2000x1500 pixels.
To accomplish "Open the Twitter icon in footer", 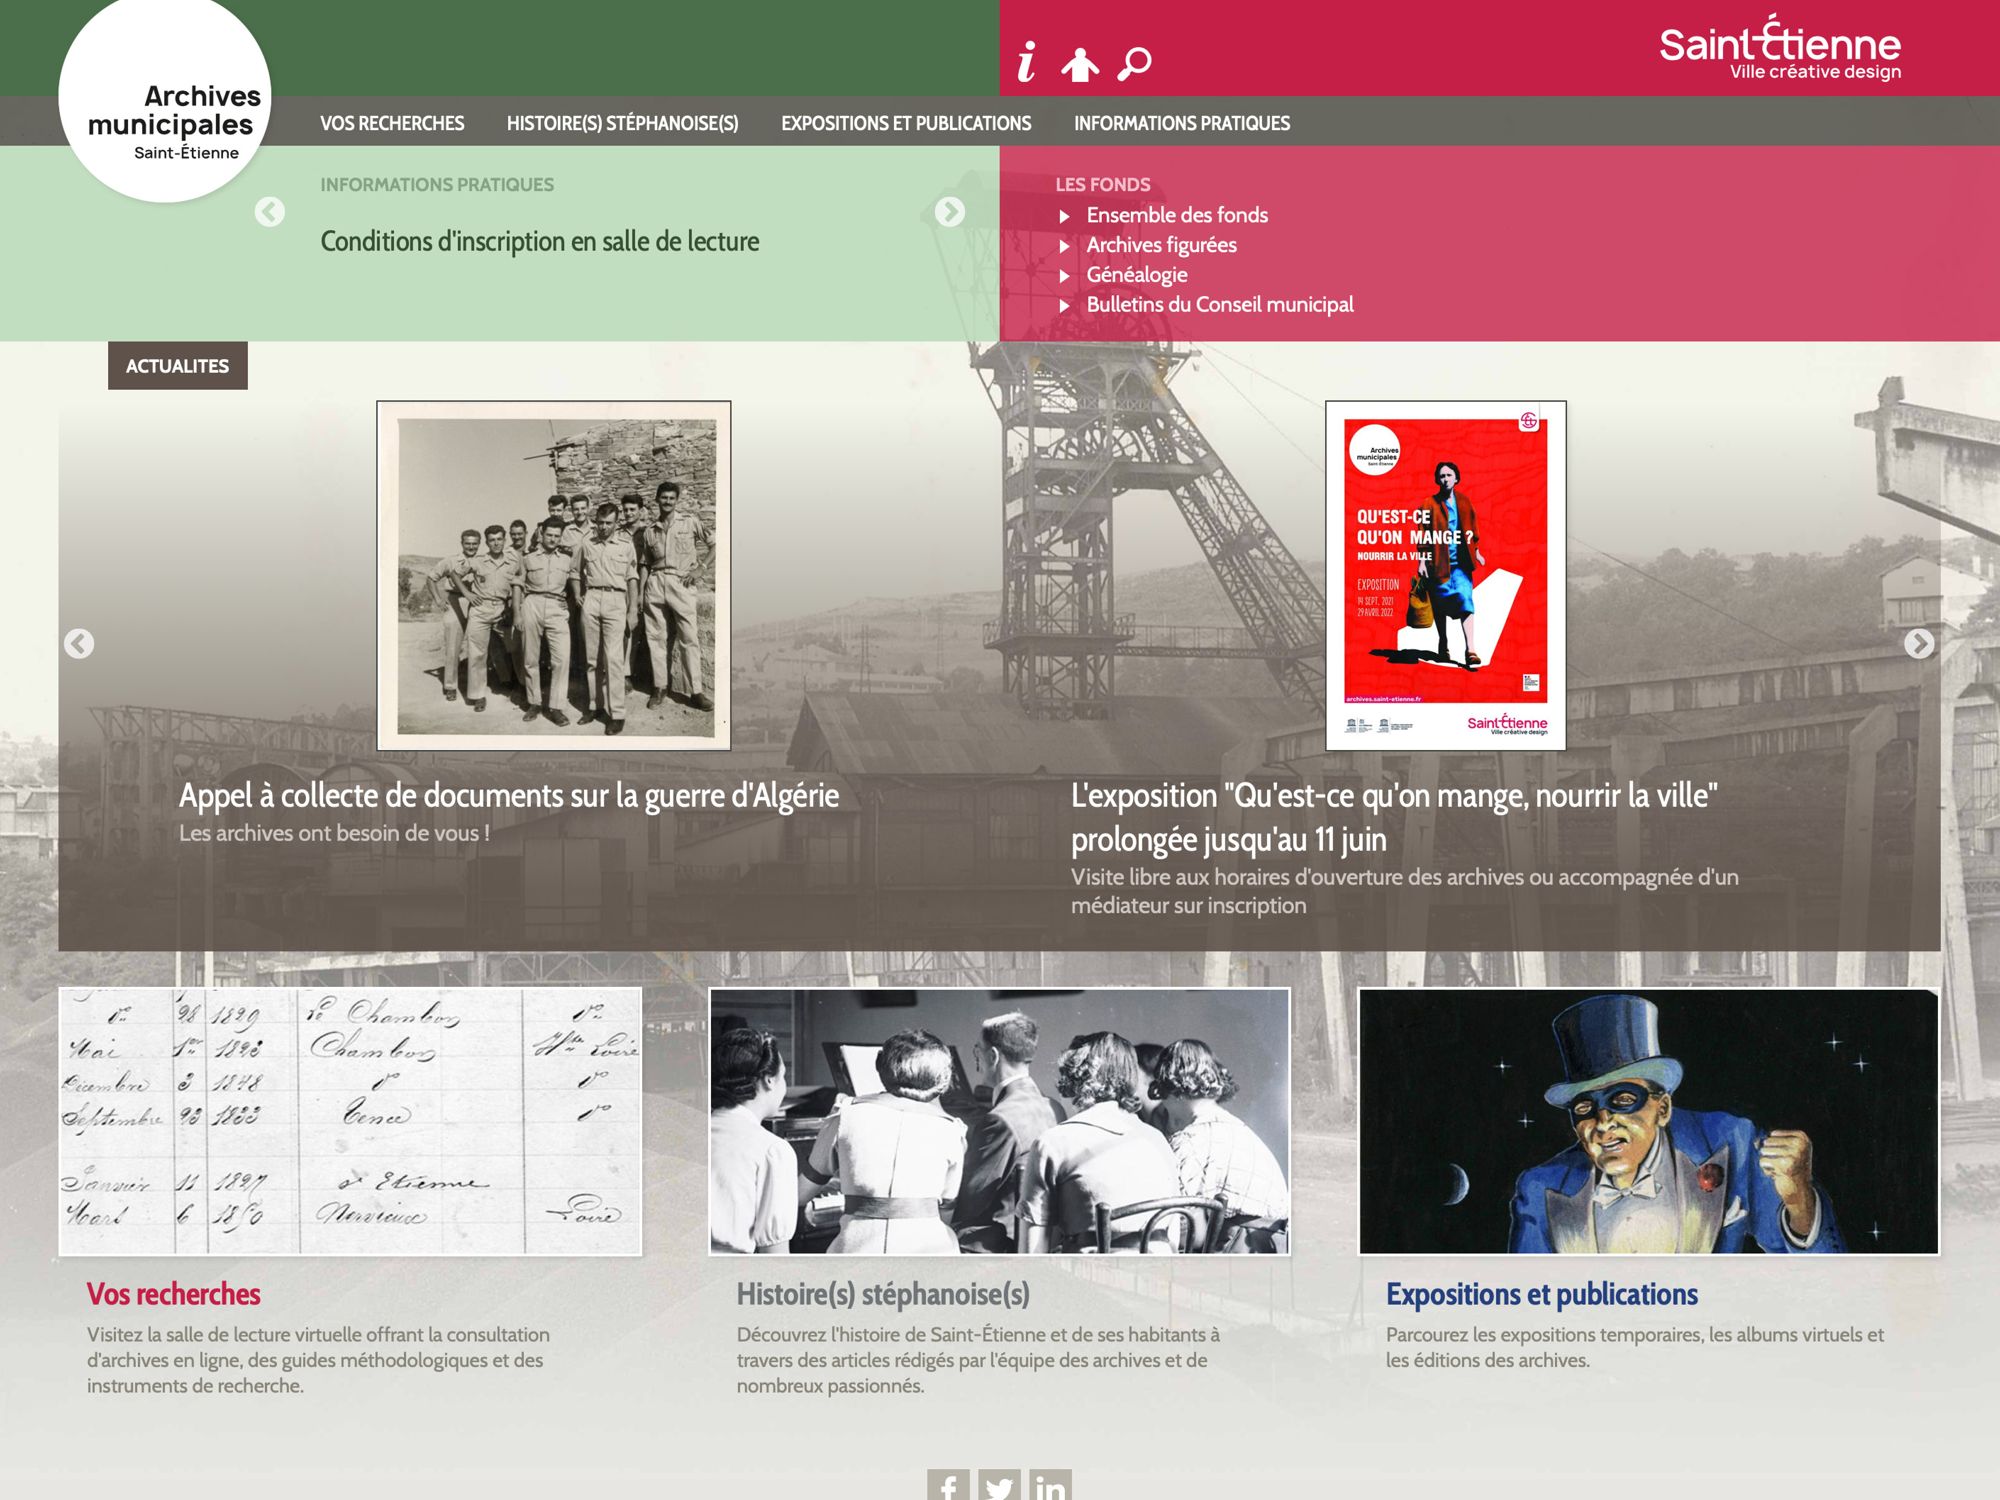I will [999, 1485].
